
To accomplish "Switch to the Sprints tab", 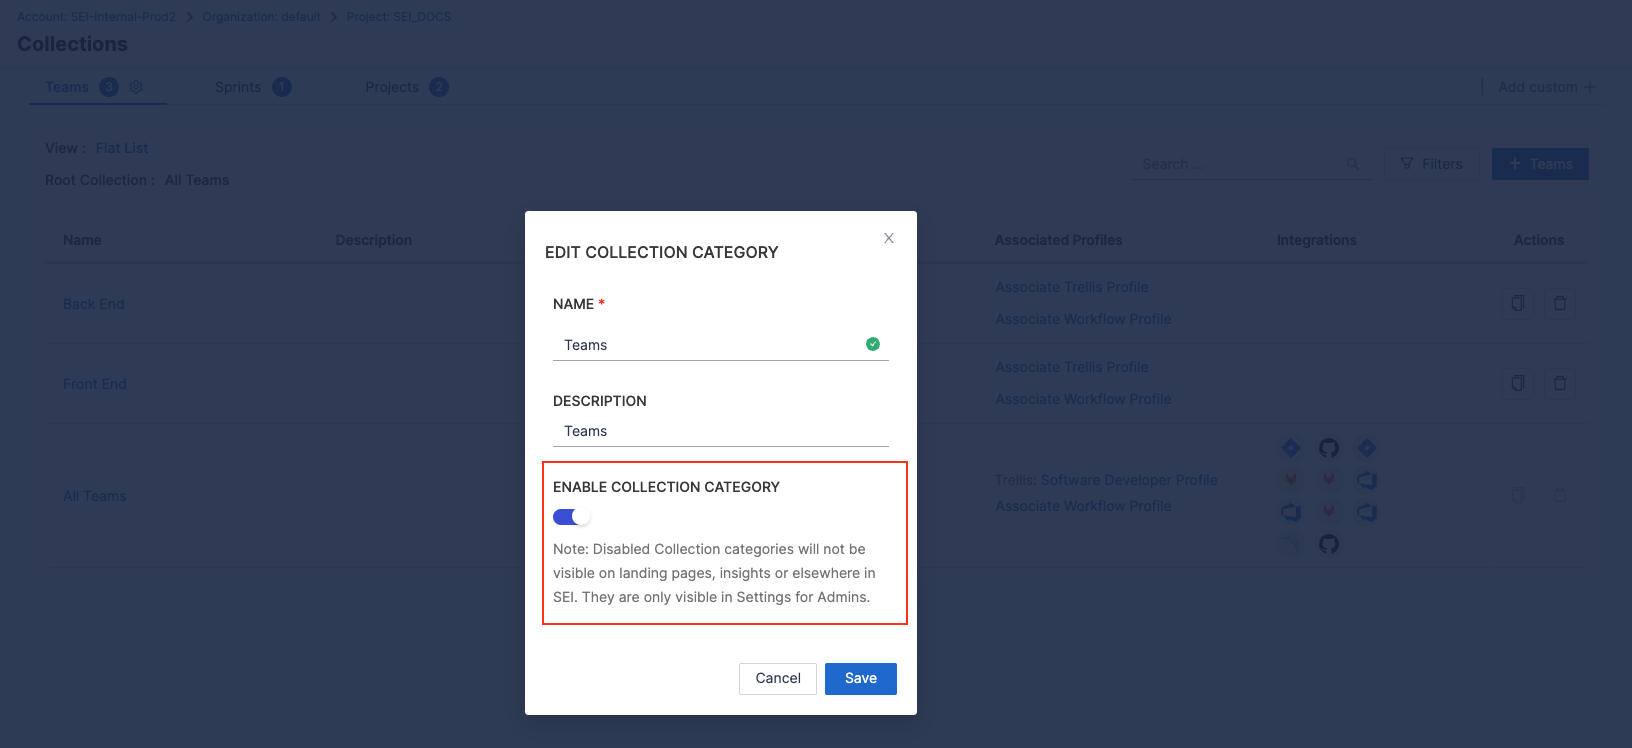I will pyautogui.click(x=238, y=87).
